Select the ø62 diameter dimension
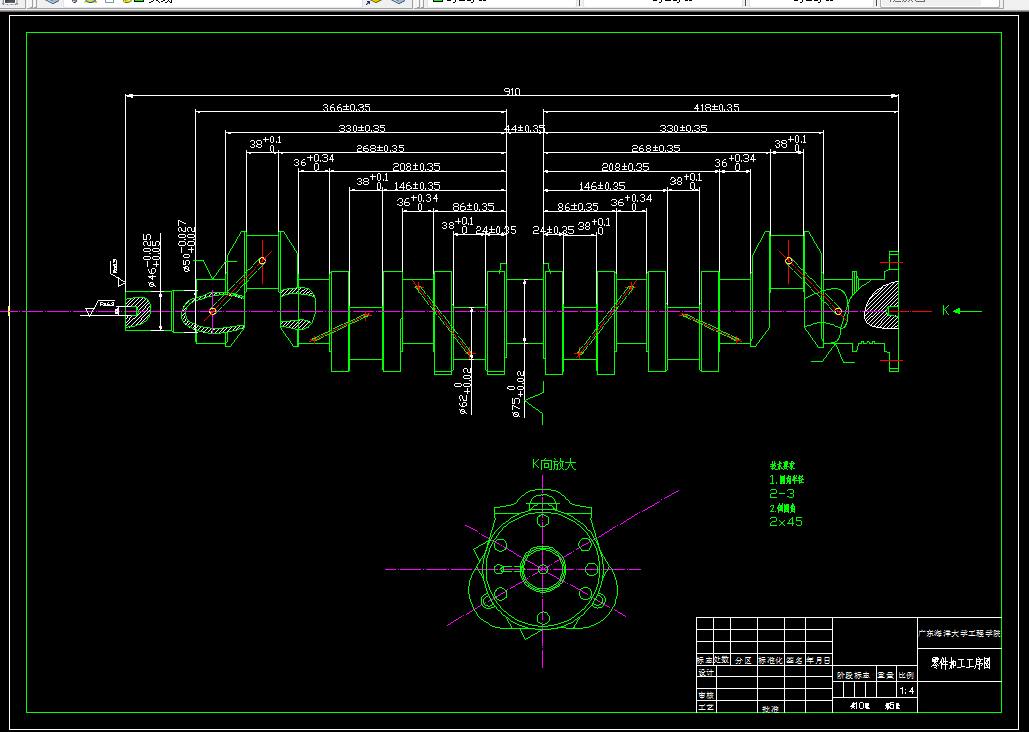 (x=464, y=391)
